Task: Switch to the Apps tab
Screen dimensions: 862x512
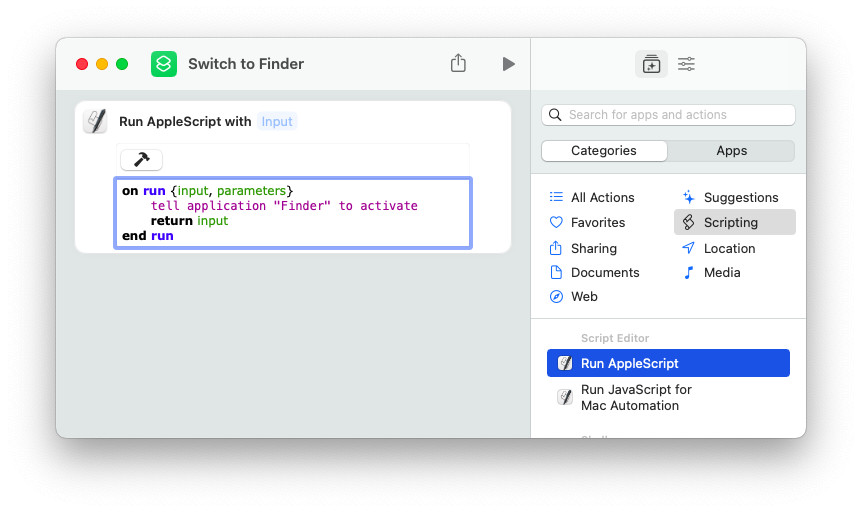Action: click(x=731, y=151)
